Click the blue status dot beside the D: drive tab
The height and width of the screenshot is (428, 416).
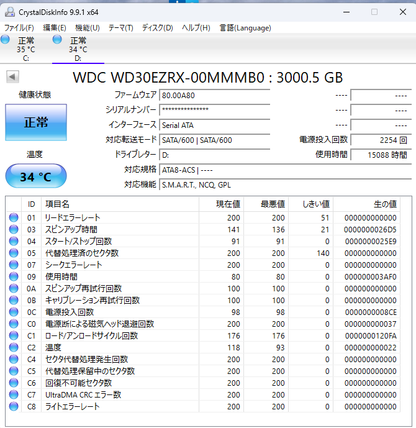(x=57, y=39)
